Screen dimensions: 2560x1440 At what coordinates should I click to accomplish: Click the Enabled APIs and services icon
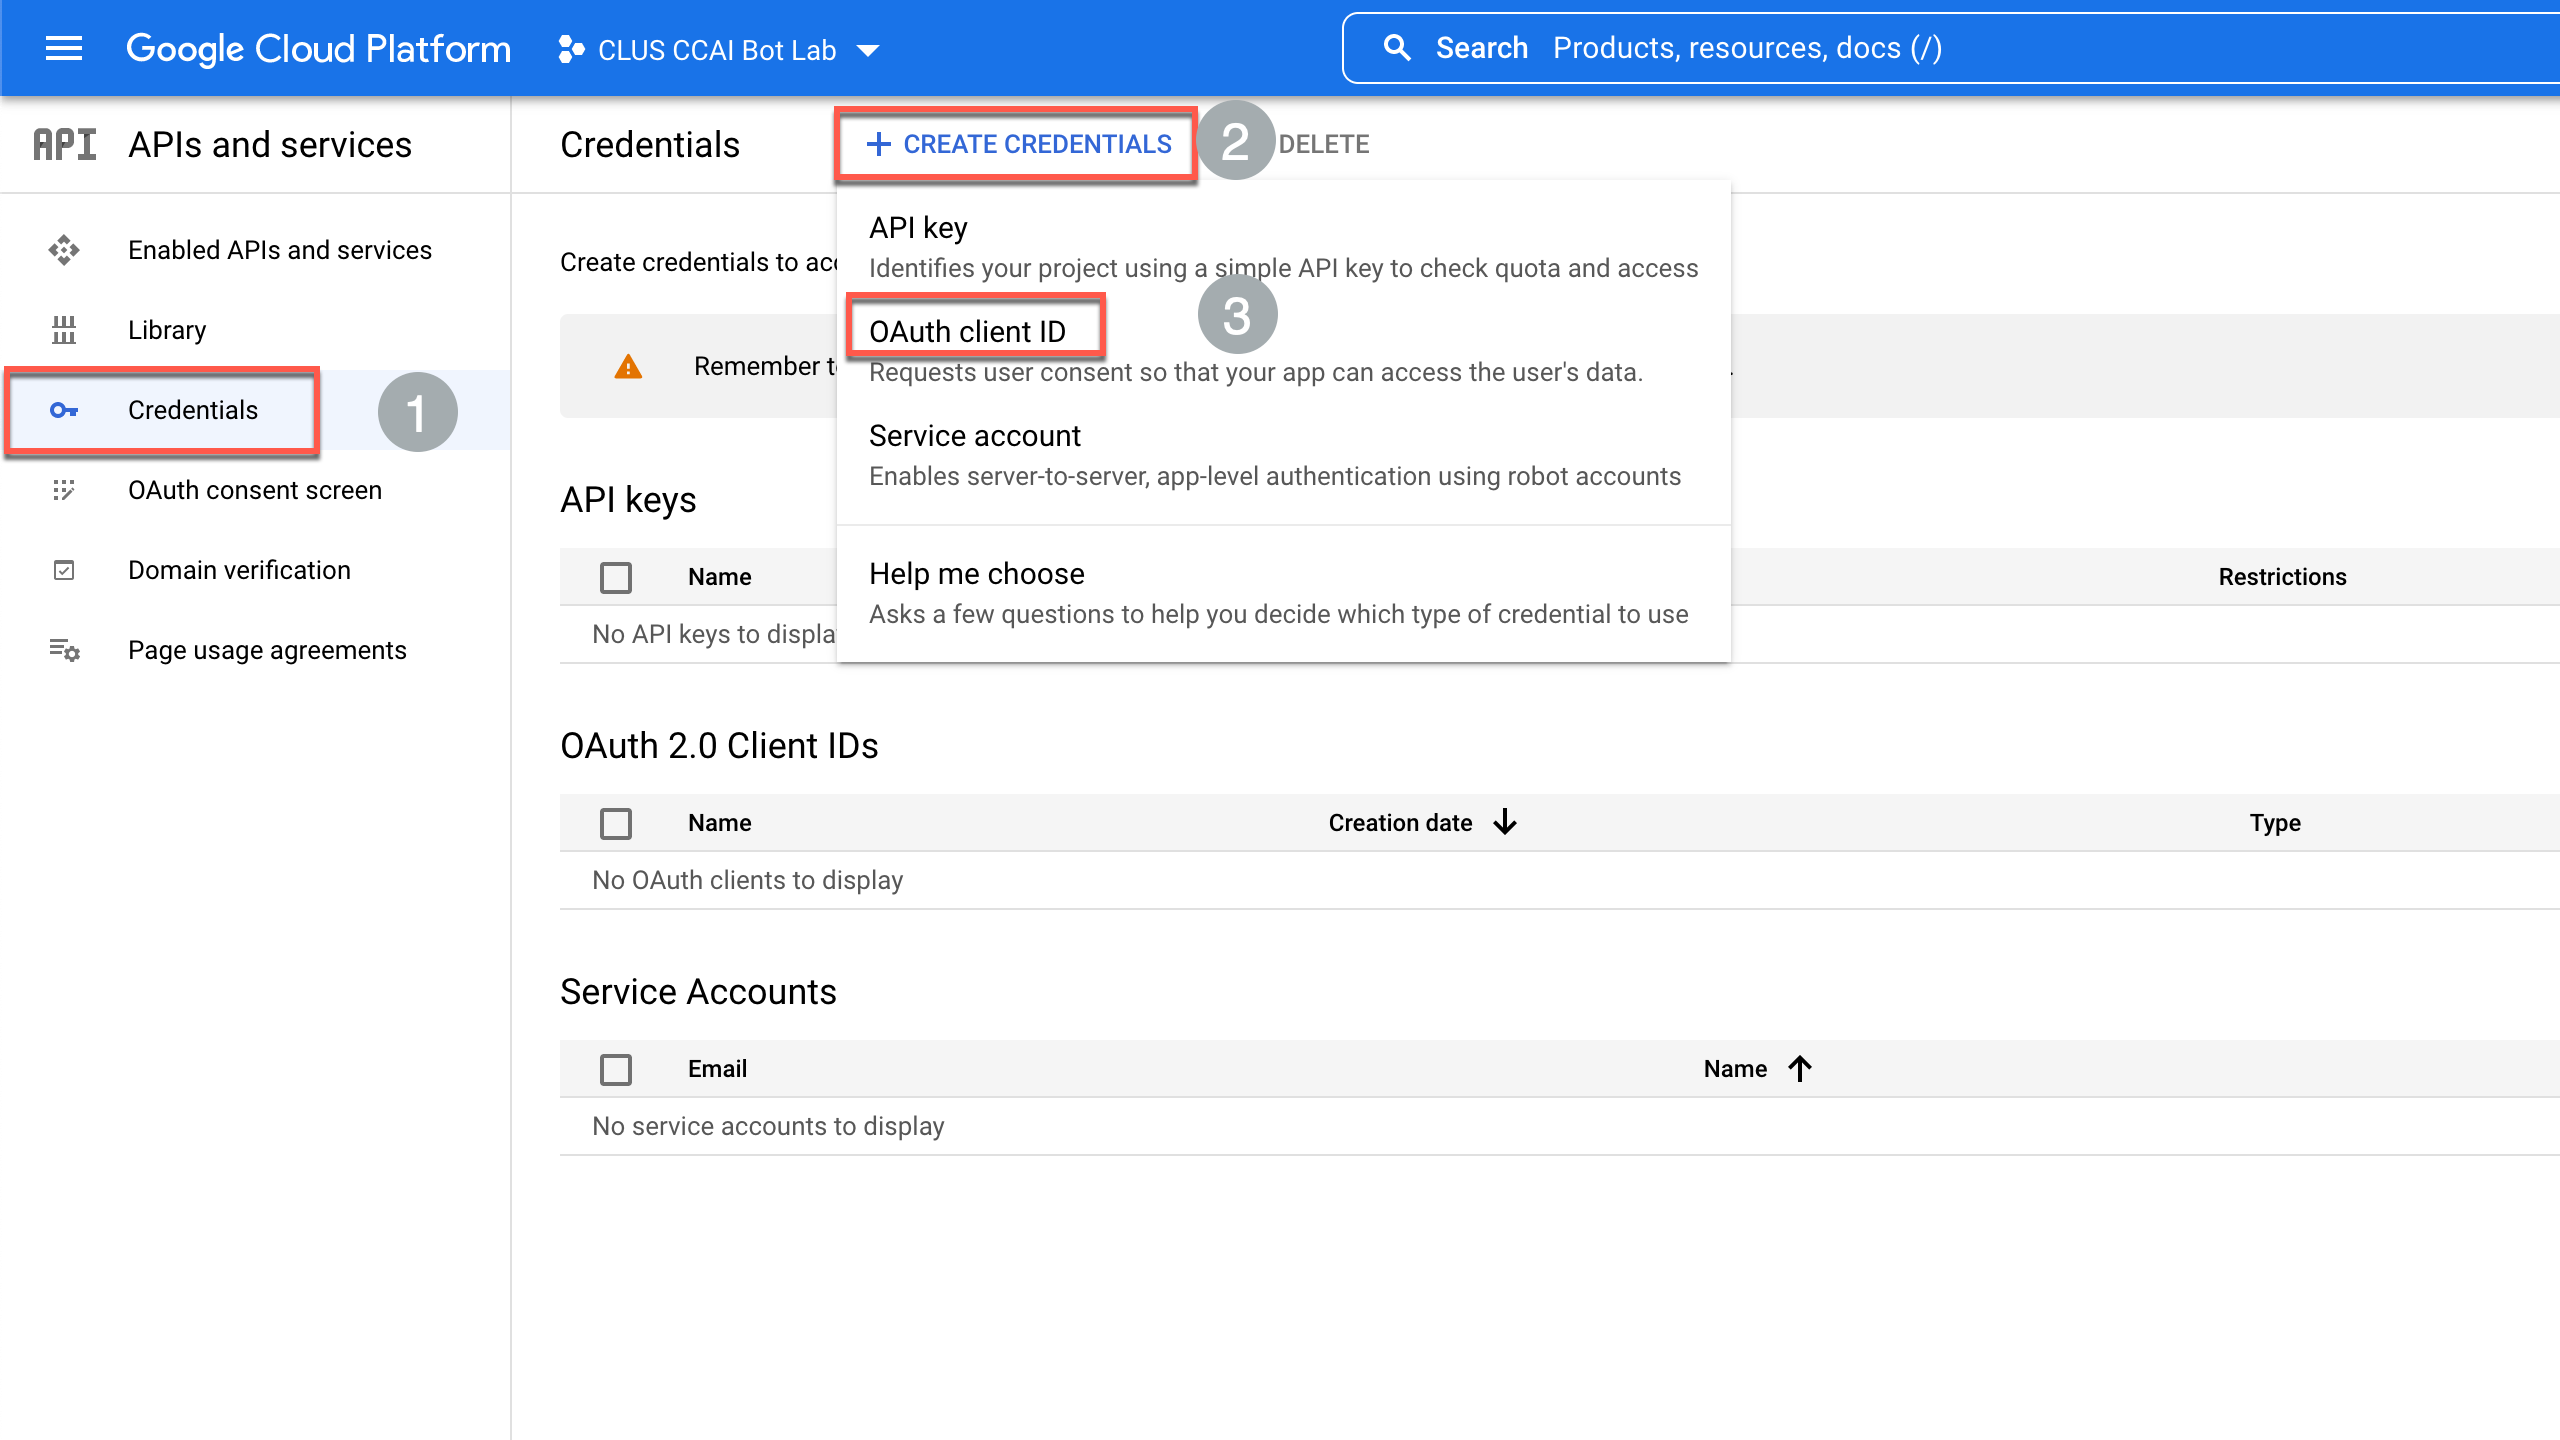pyautogui.click(x=64, y=250)
